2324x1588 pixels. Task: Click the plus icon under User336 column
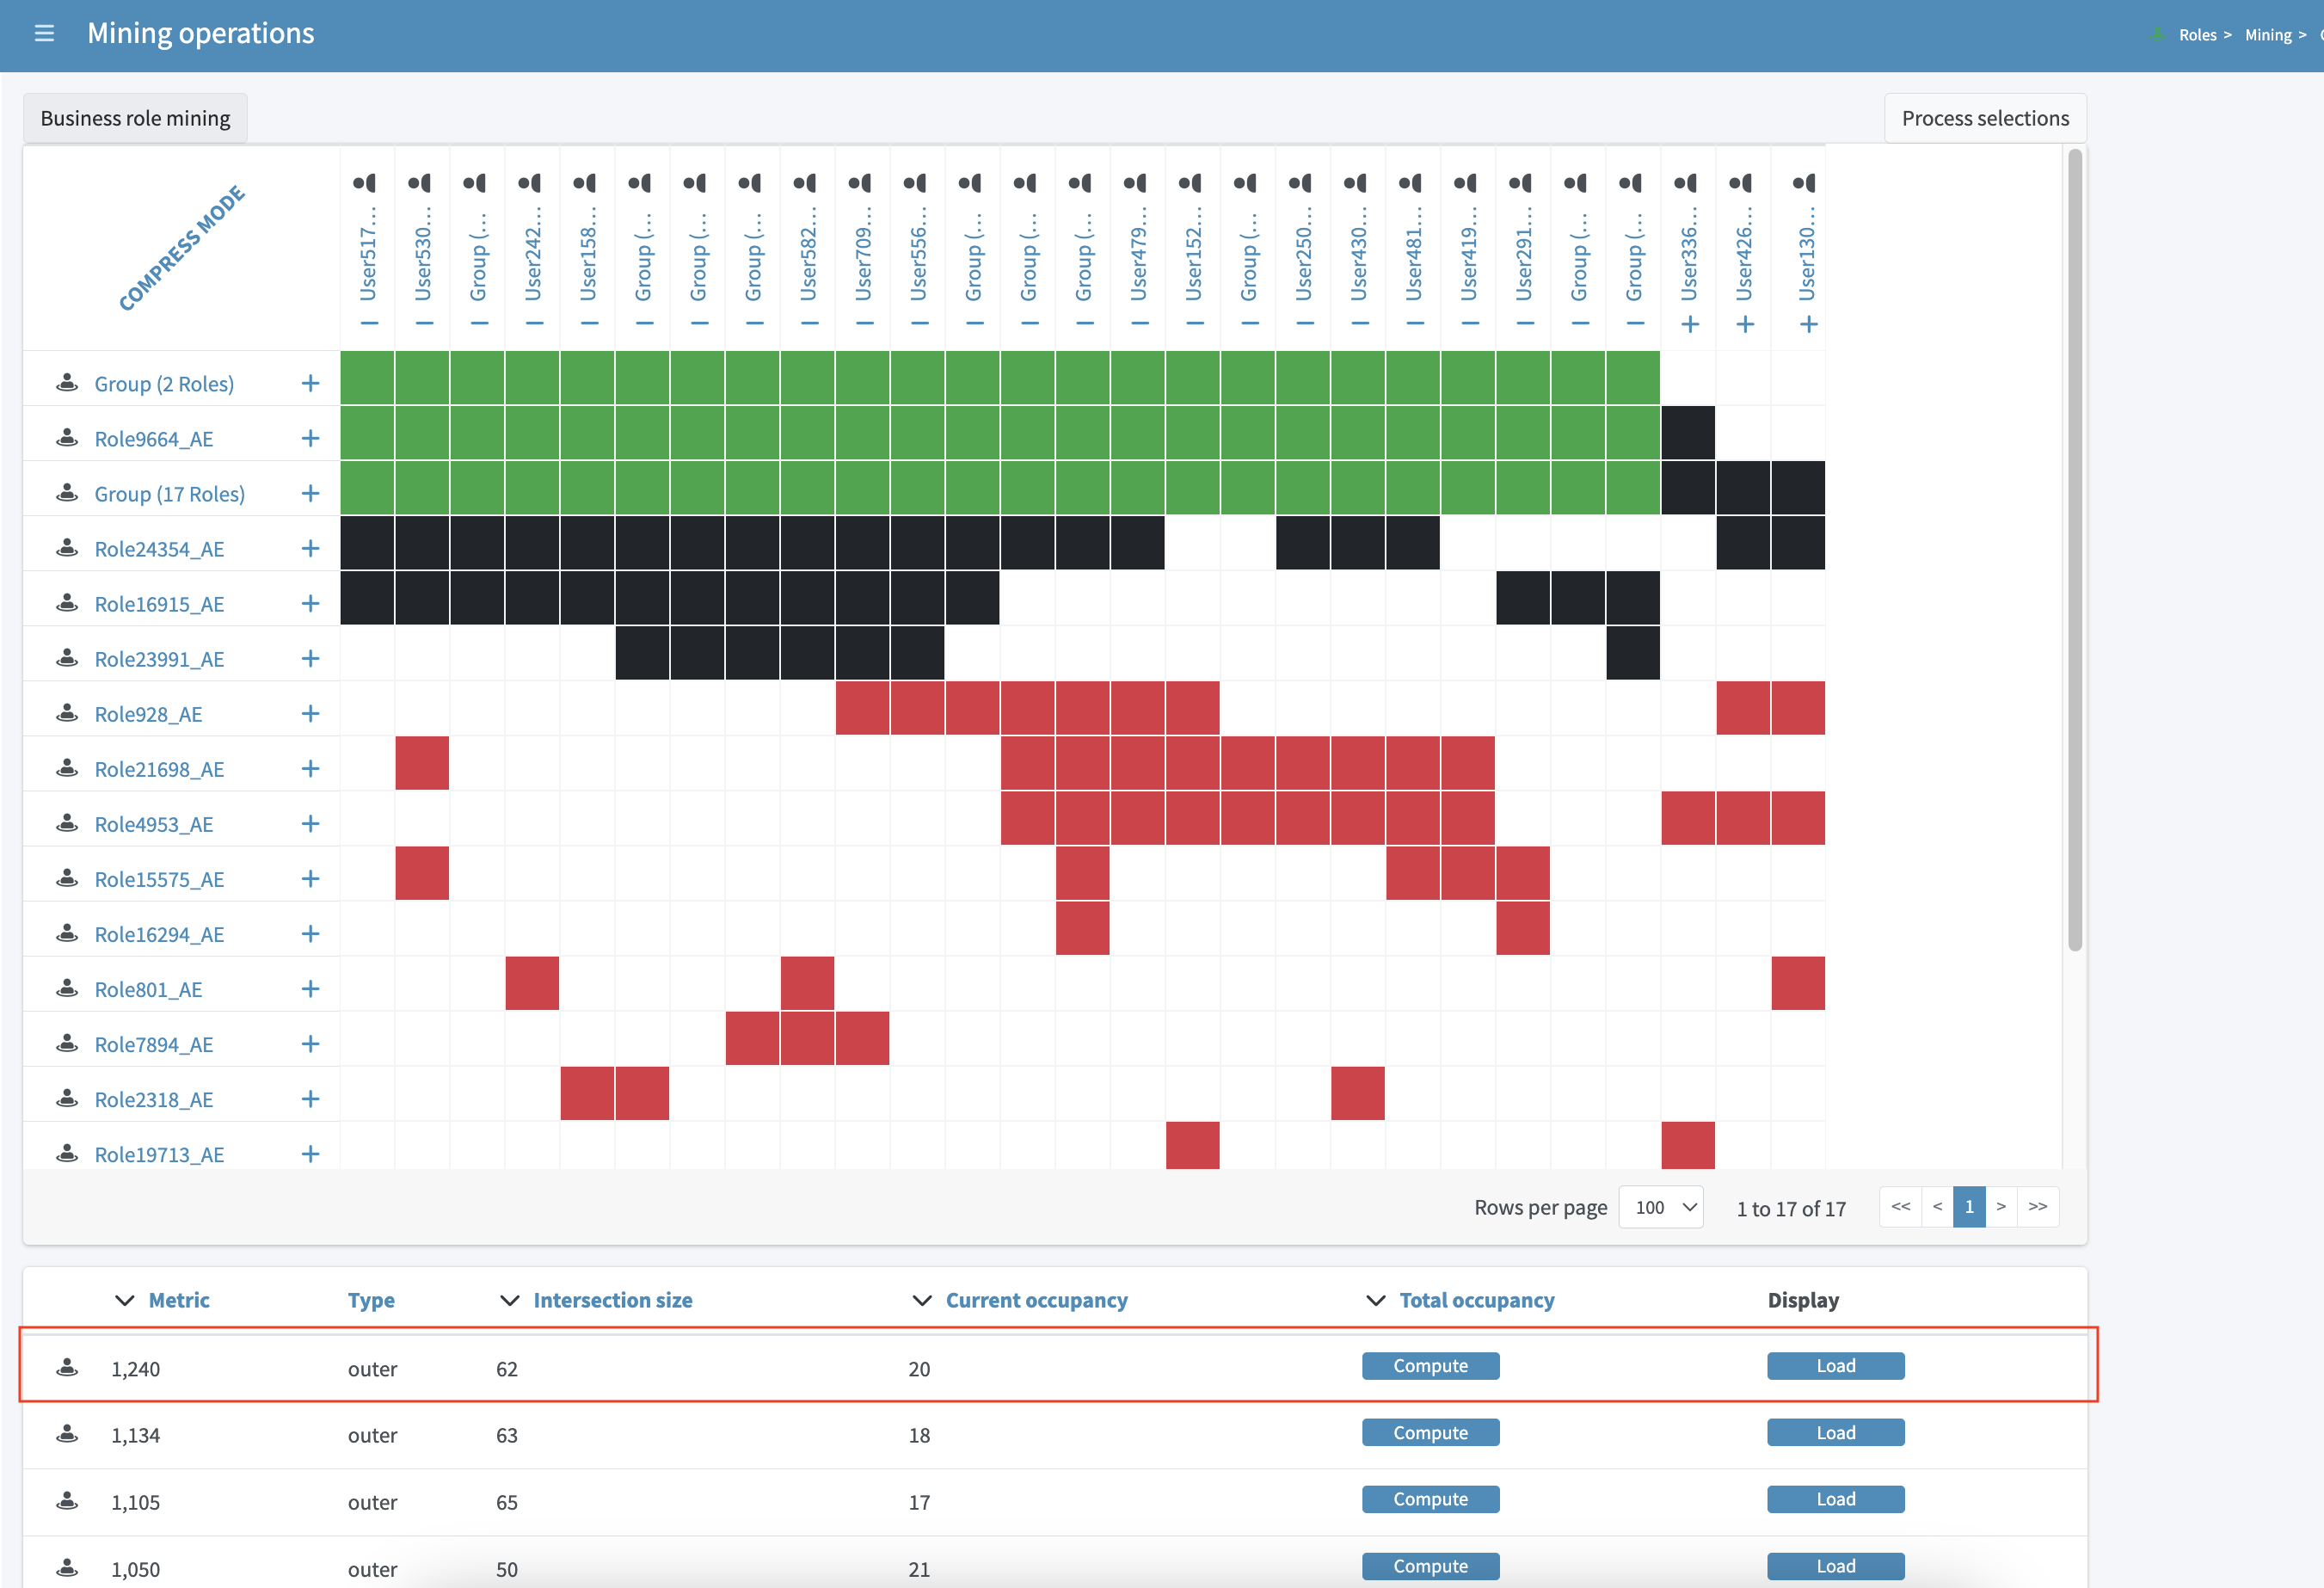[1689, 324]
